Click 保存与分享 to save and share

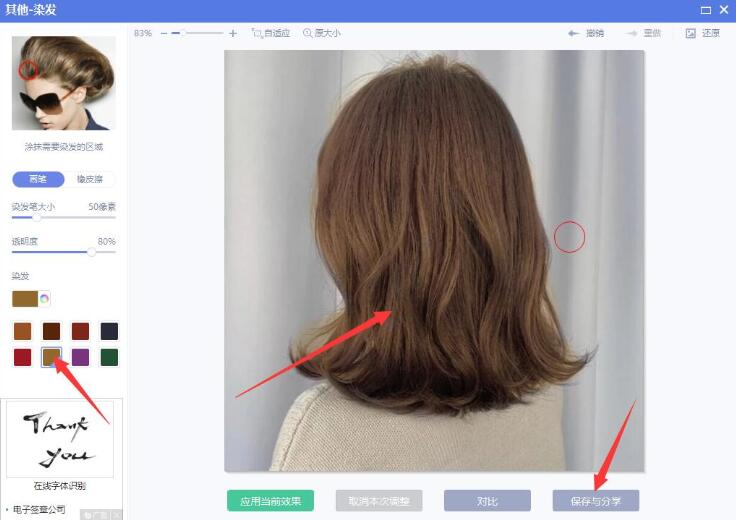[x=596, y=501]
